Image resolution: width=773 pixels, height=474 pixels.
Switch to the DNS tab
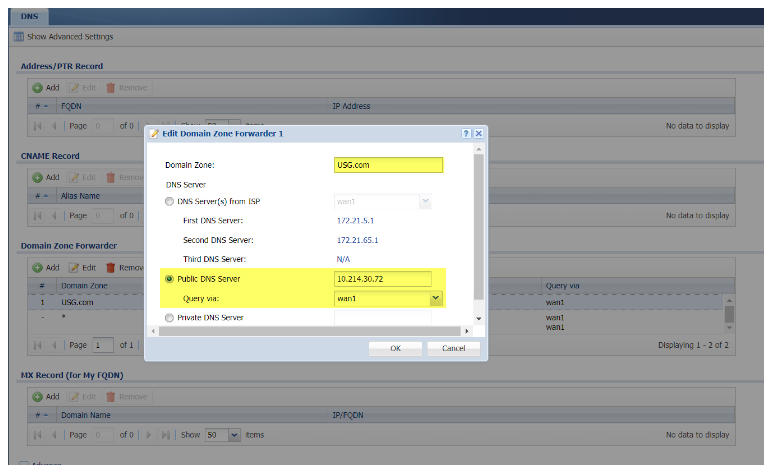(x=28, y=17)
